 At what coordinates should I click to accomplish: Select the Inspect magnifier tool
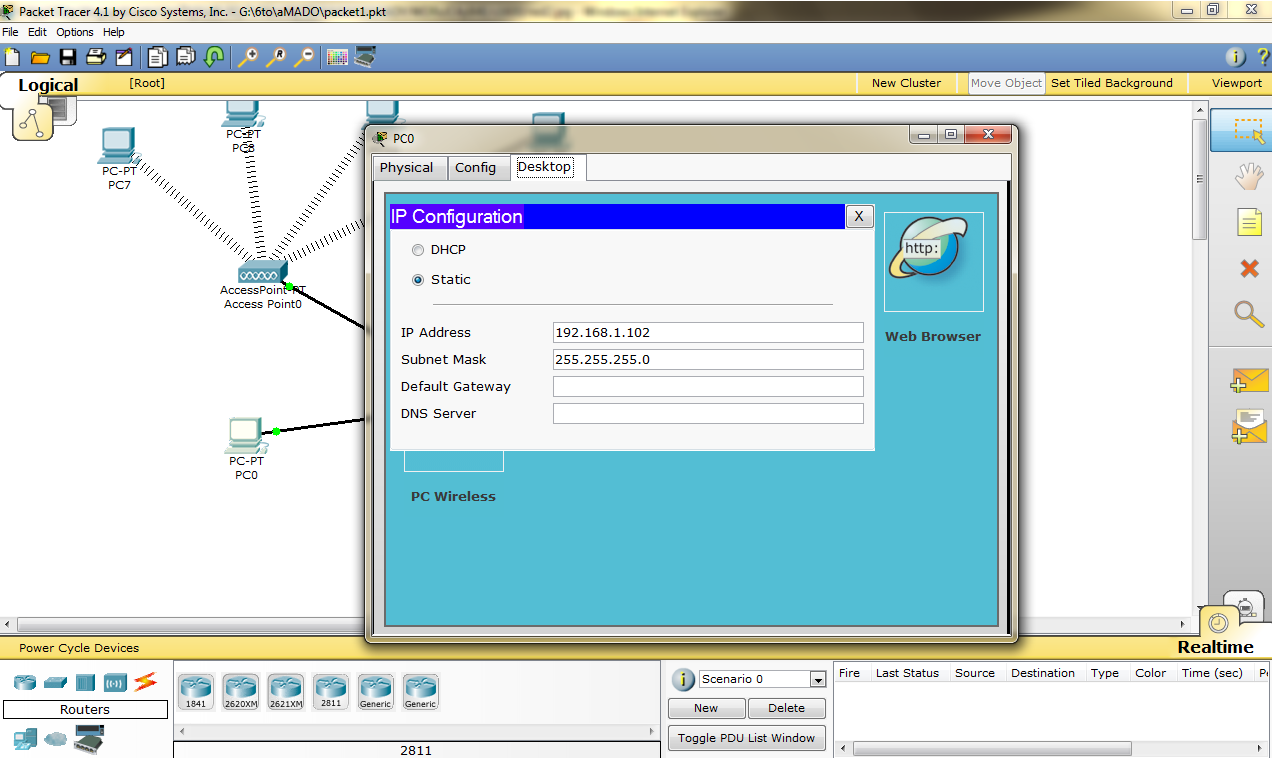point(1248,315)
